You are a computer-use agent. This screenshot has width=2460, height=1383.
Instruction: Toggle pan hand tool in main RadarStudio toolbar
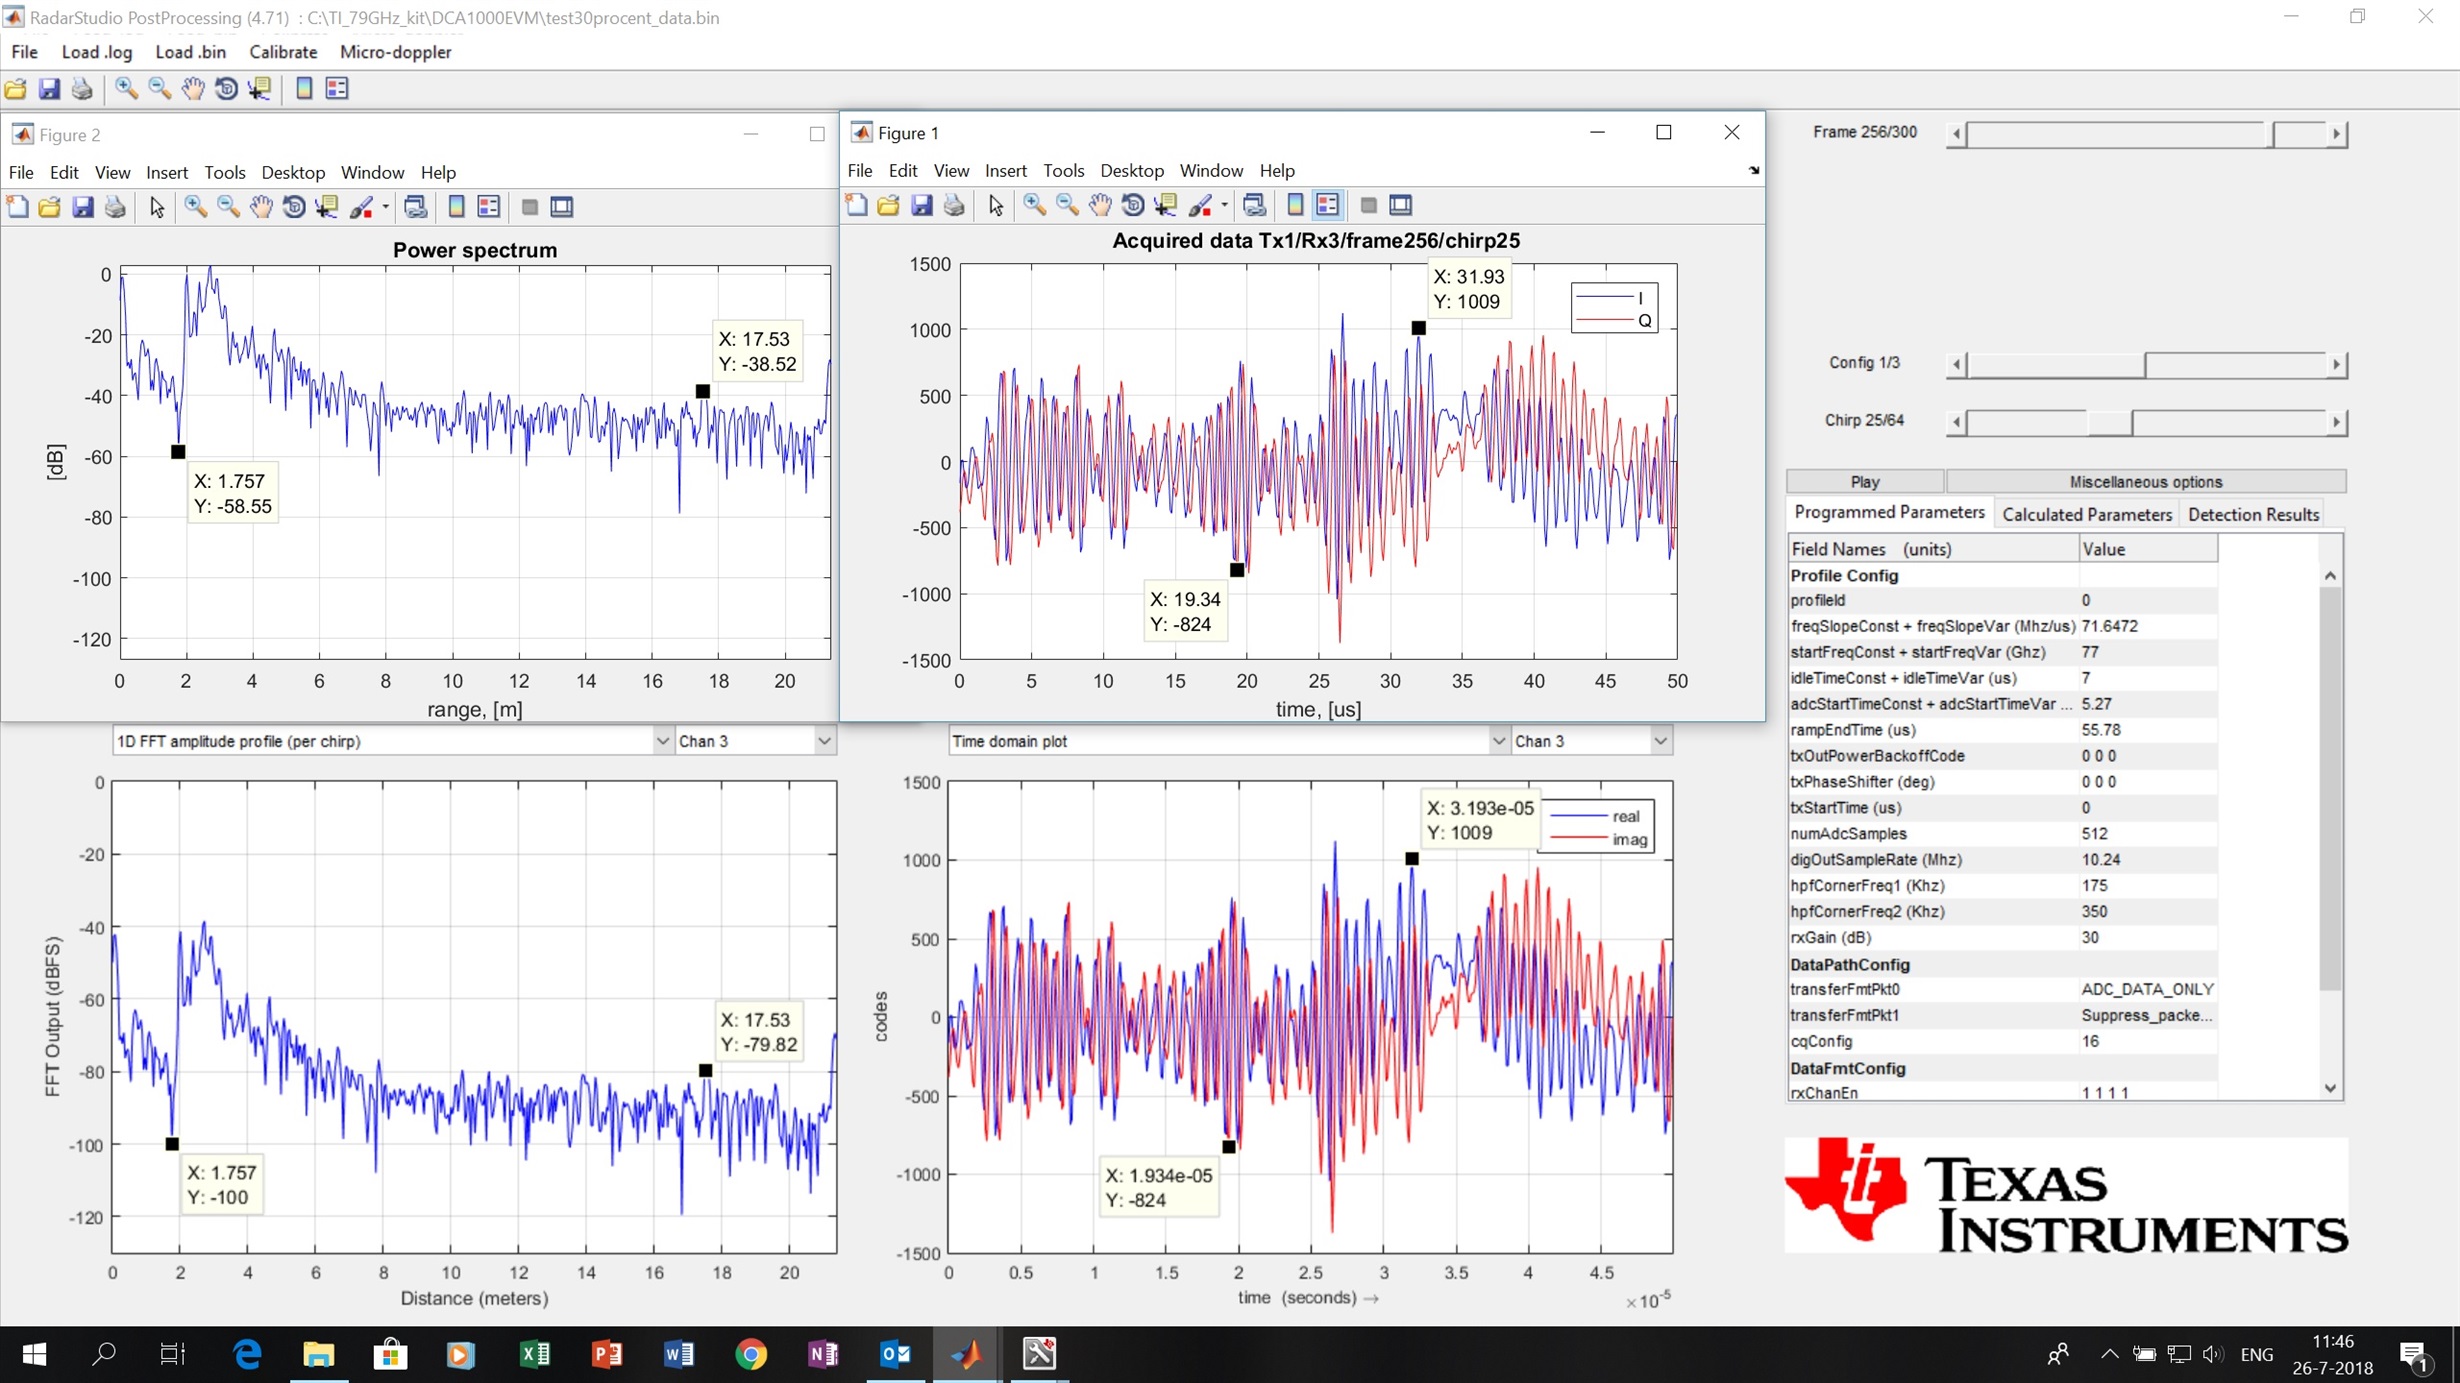pos(192,89)
